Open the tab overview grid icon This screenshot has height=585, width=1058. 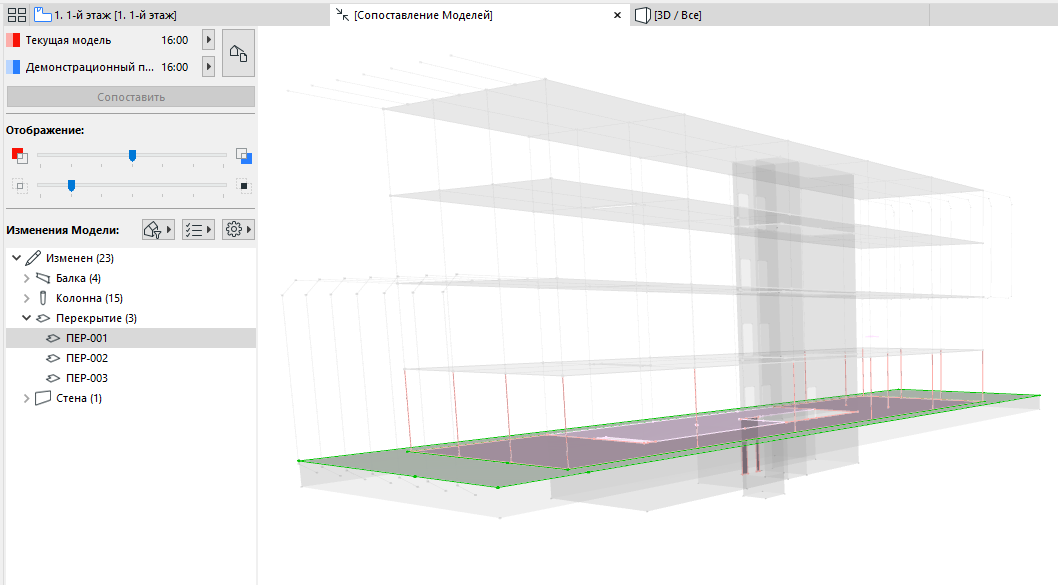tap(16, 15)
